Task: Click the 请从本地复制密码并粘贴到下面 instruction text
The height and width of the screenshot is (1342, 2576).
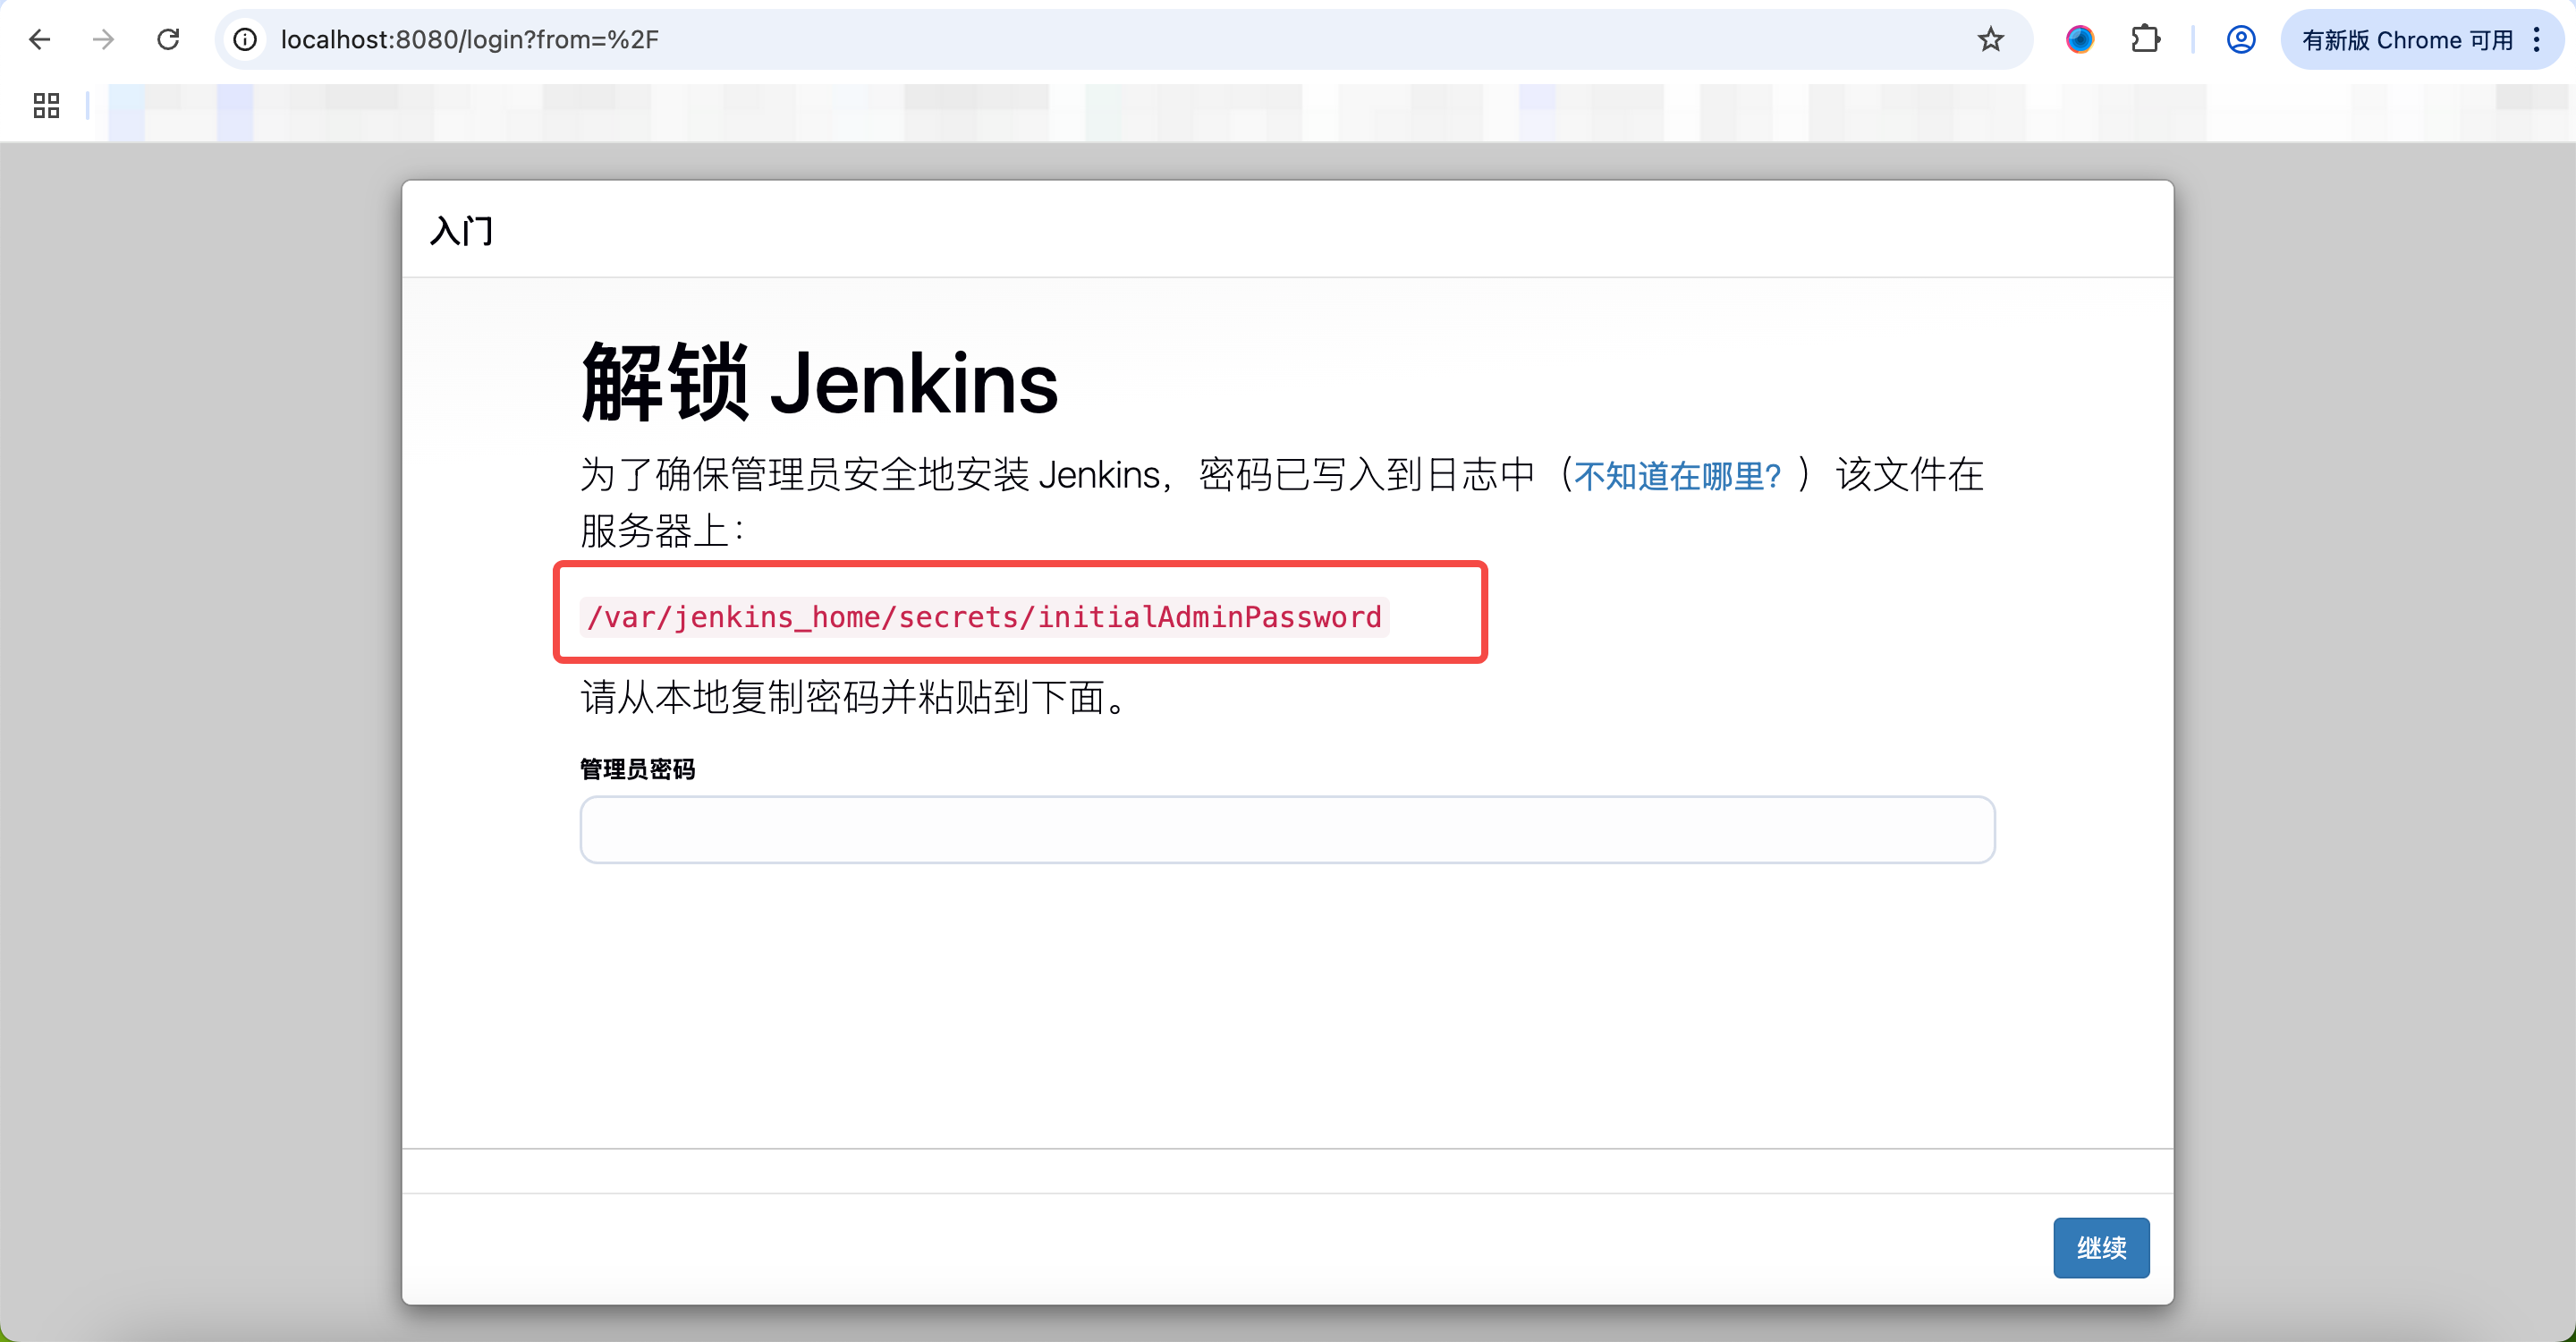Action: click(853, 697)
